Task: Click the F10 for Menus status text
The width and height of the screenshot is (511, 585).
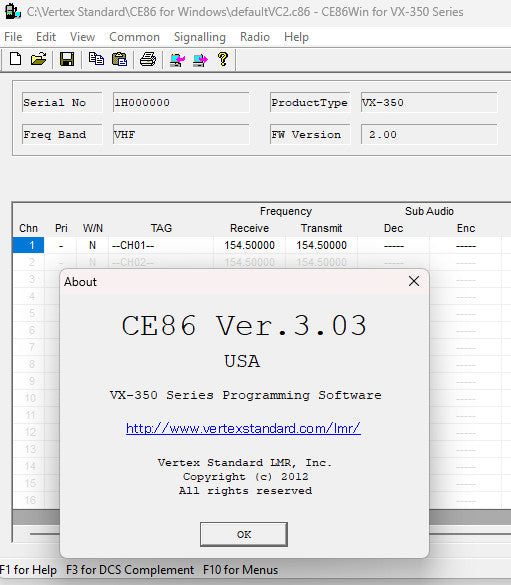Action: [241, 570]
